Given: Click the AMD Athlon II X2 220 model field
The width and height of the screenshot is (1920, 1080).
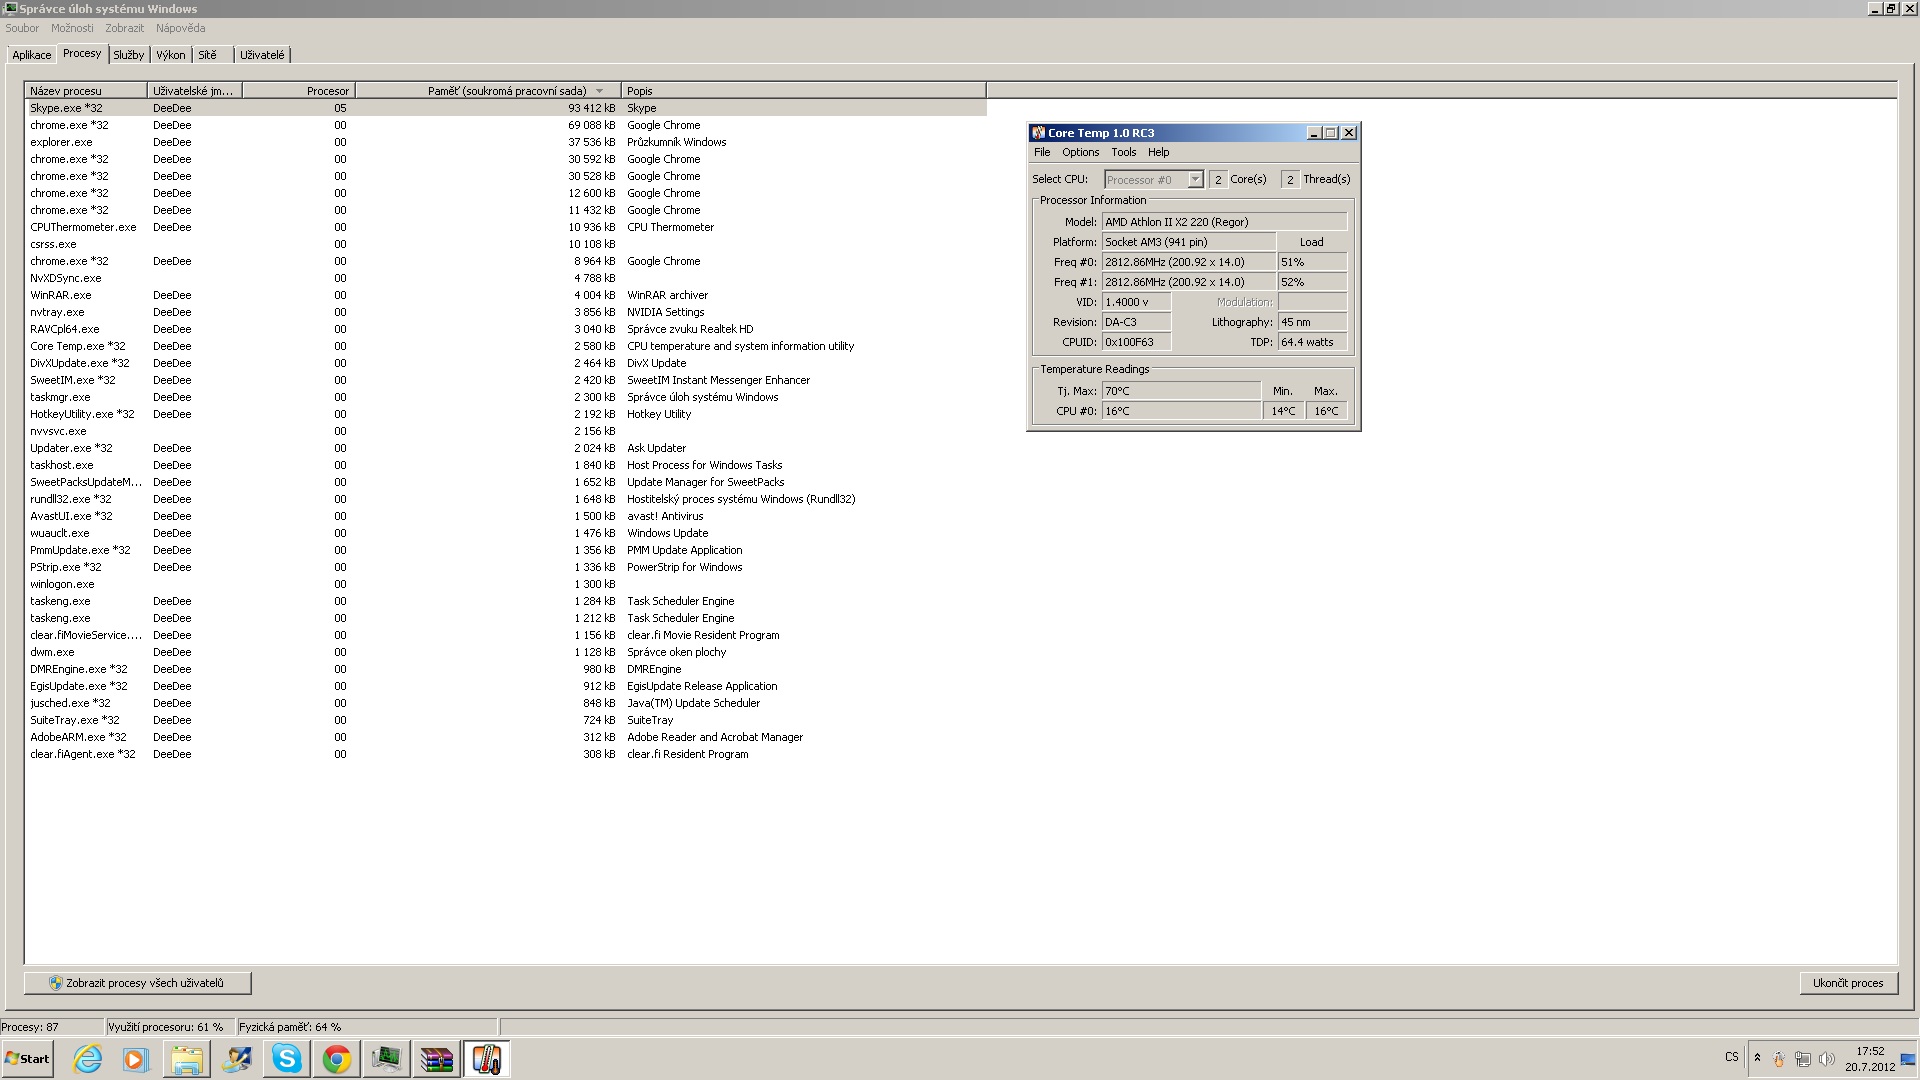Looking at the screenshot, I should pyautogui.click(x=1224, y=222).
